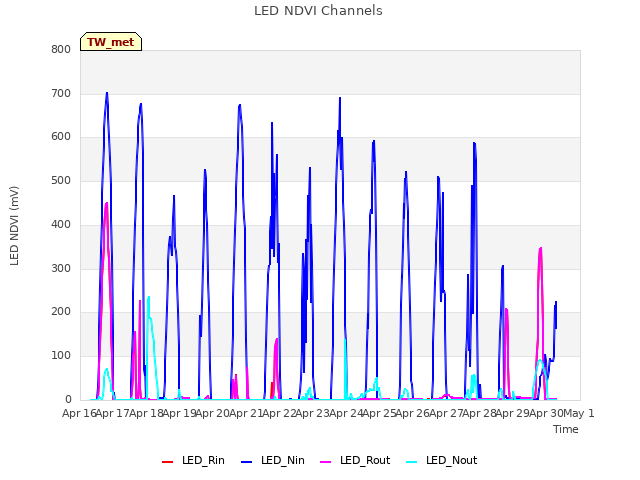Click the Apr 18 cyan LED_Nout peak
Image resolution: width=640 pixels, height=480 pixels.
pyautogui.click(x=149, y=297)
